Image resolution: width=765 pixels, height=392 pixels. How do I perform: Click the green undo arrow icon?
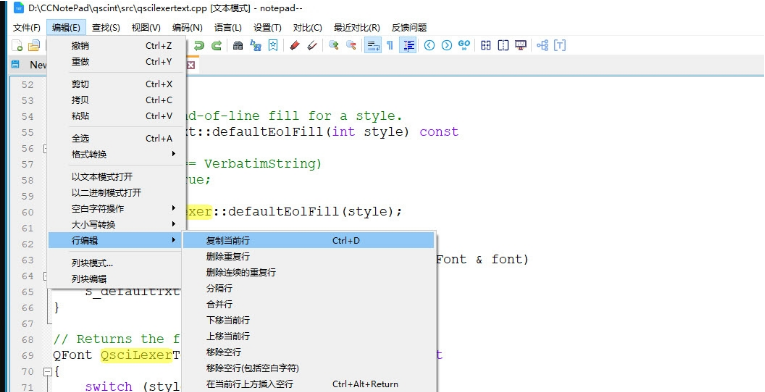[199, 46]
